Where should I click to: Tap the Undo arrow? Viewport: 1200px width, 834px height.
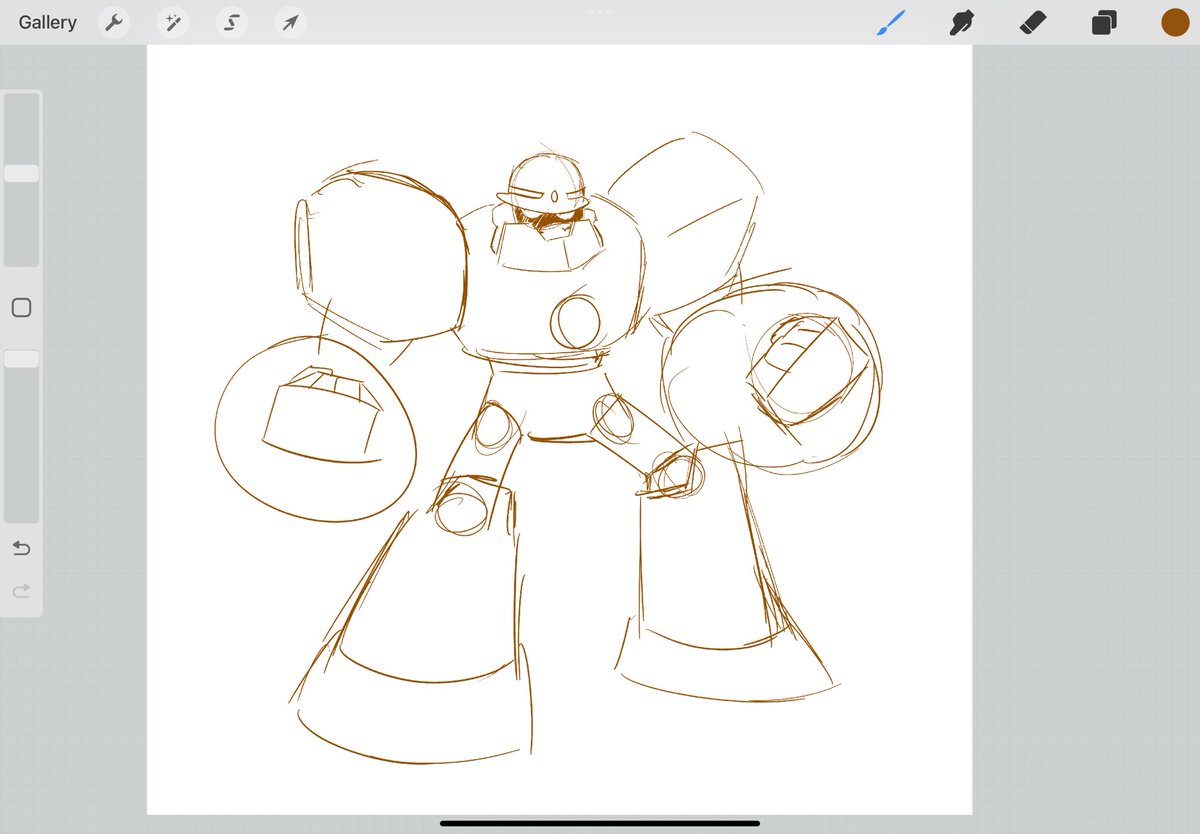21,548
